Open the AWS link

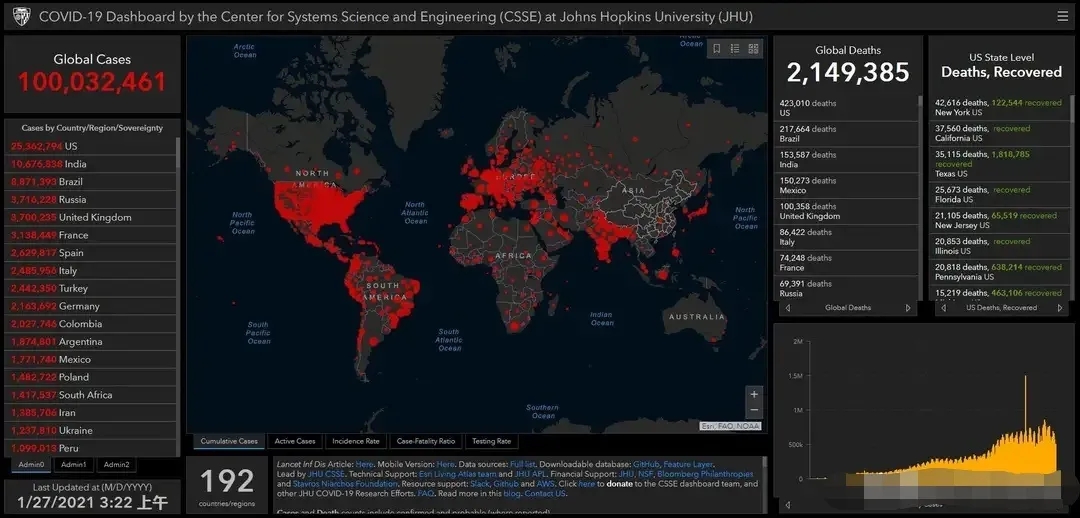point(545,484)
